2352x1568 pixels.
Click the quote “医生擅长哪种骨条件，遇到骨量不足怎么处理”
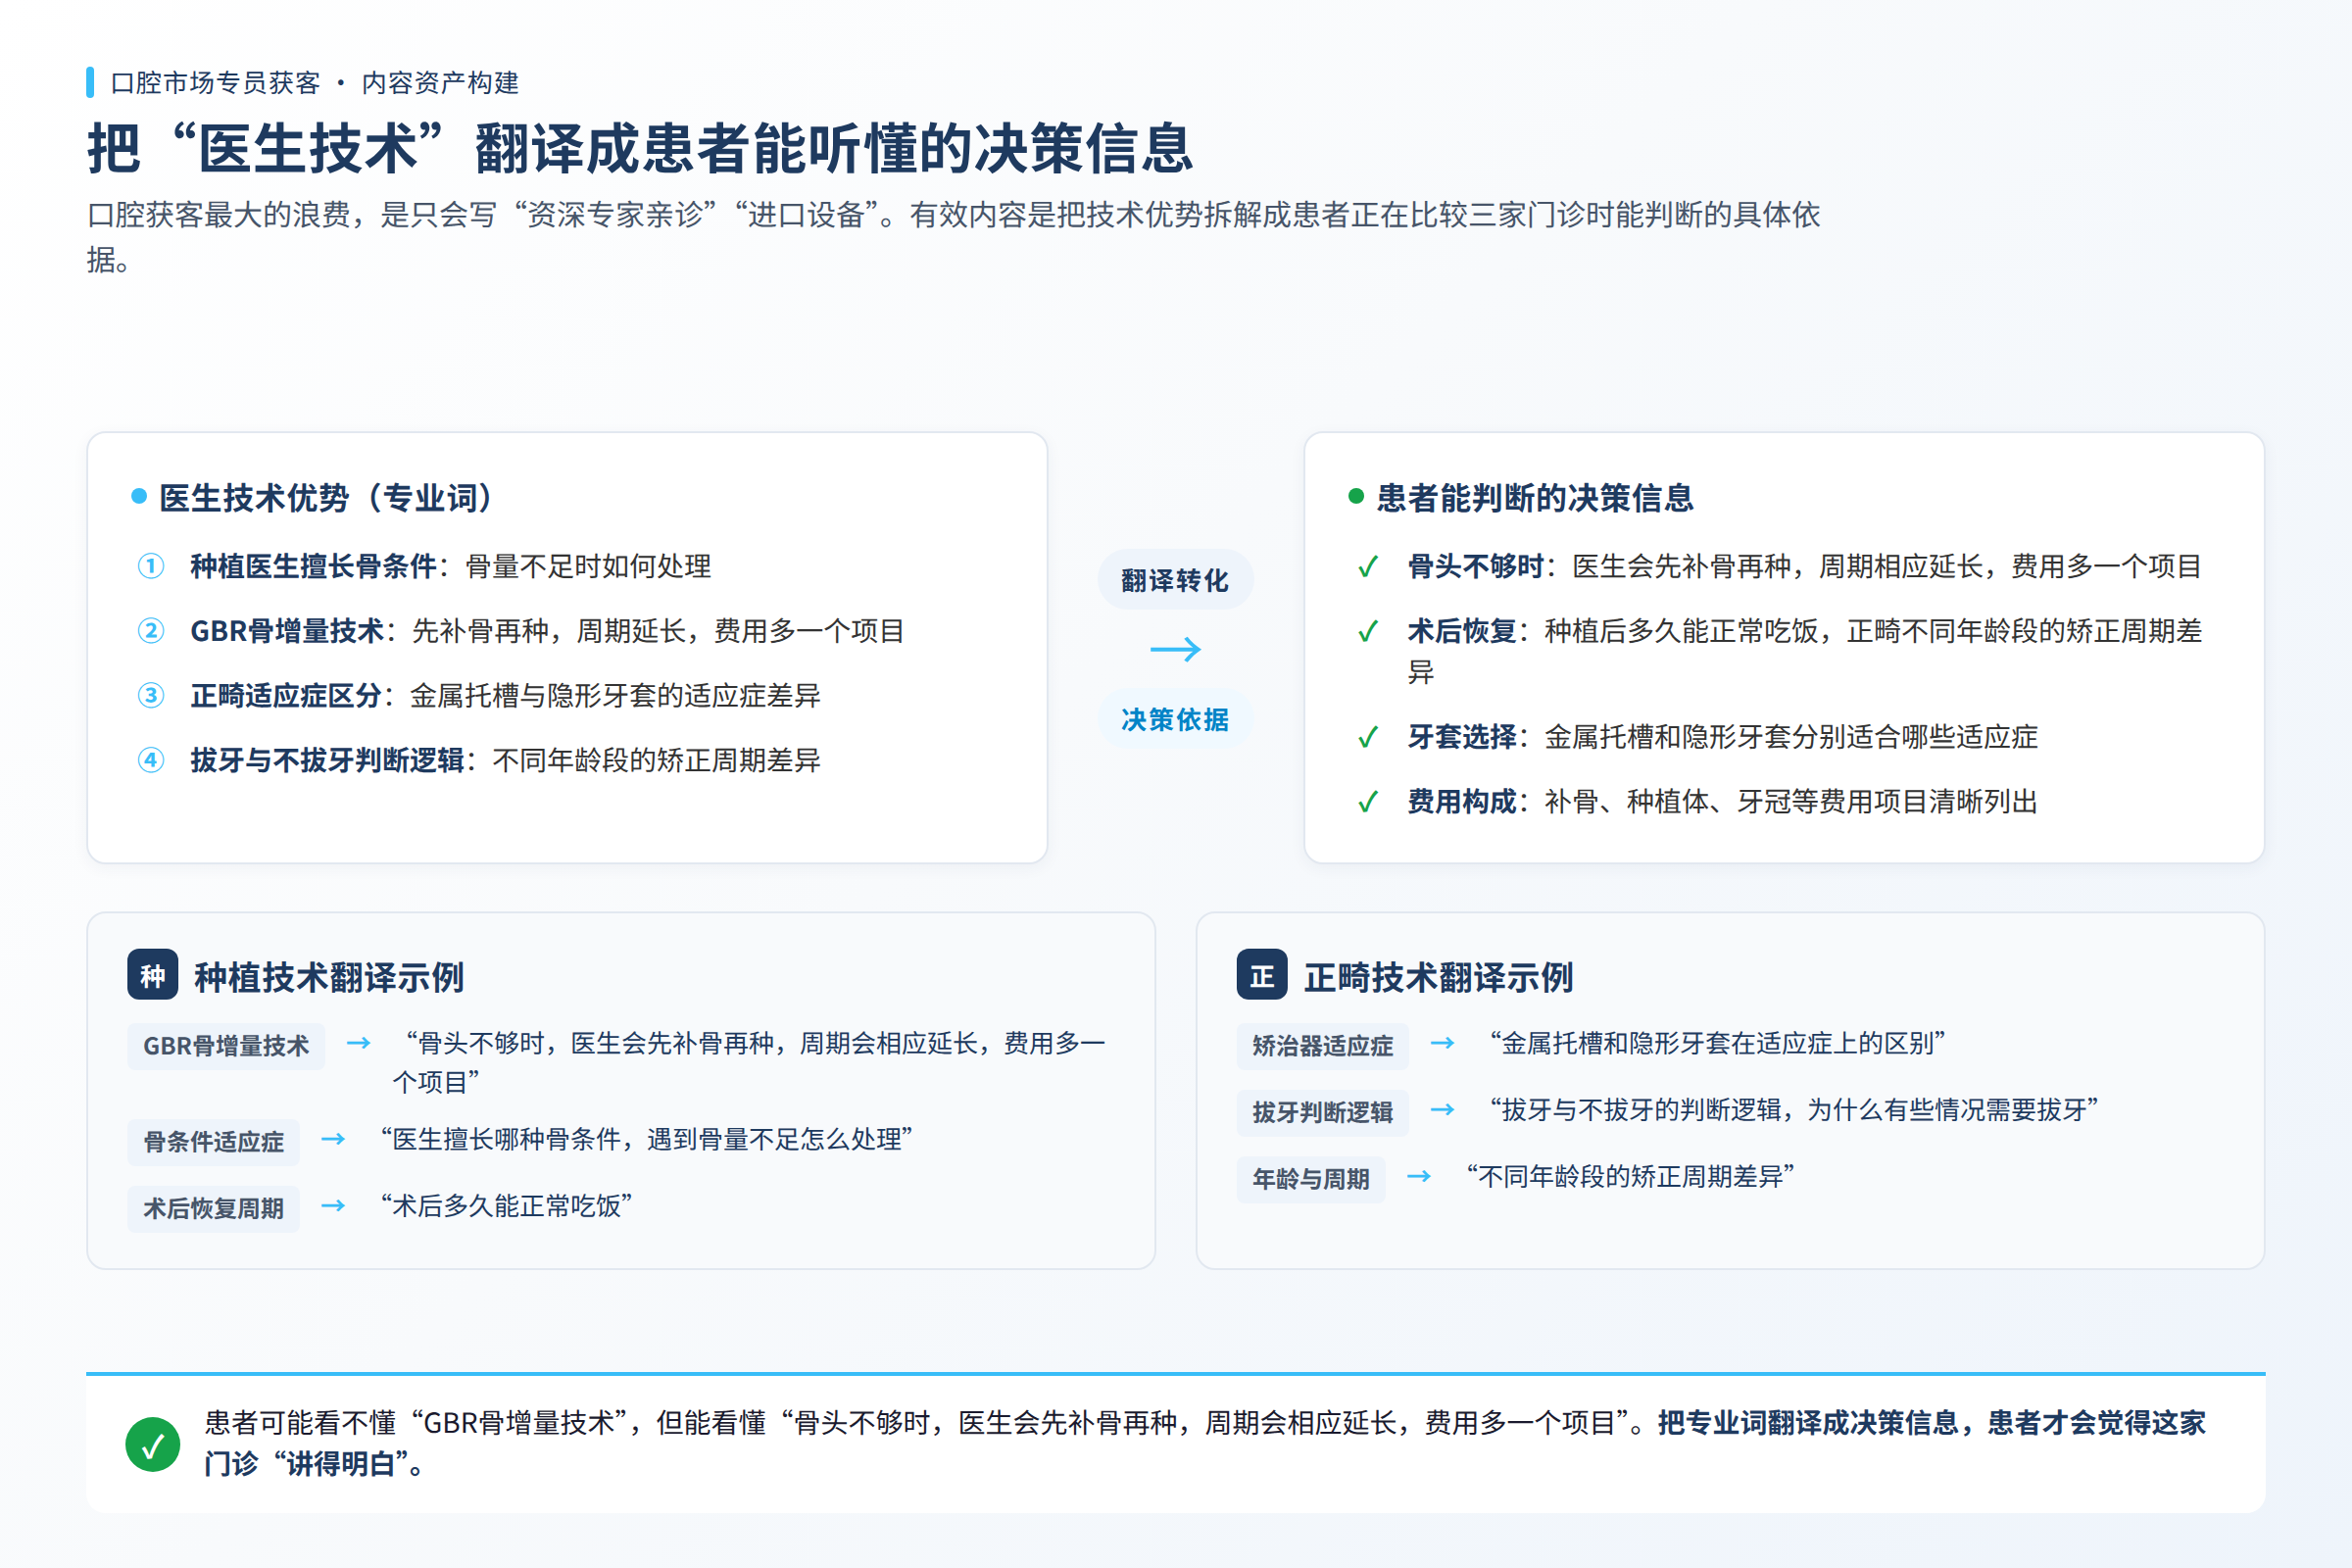point(646,1140)
